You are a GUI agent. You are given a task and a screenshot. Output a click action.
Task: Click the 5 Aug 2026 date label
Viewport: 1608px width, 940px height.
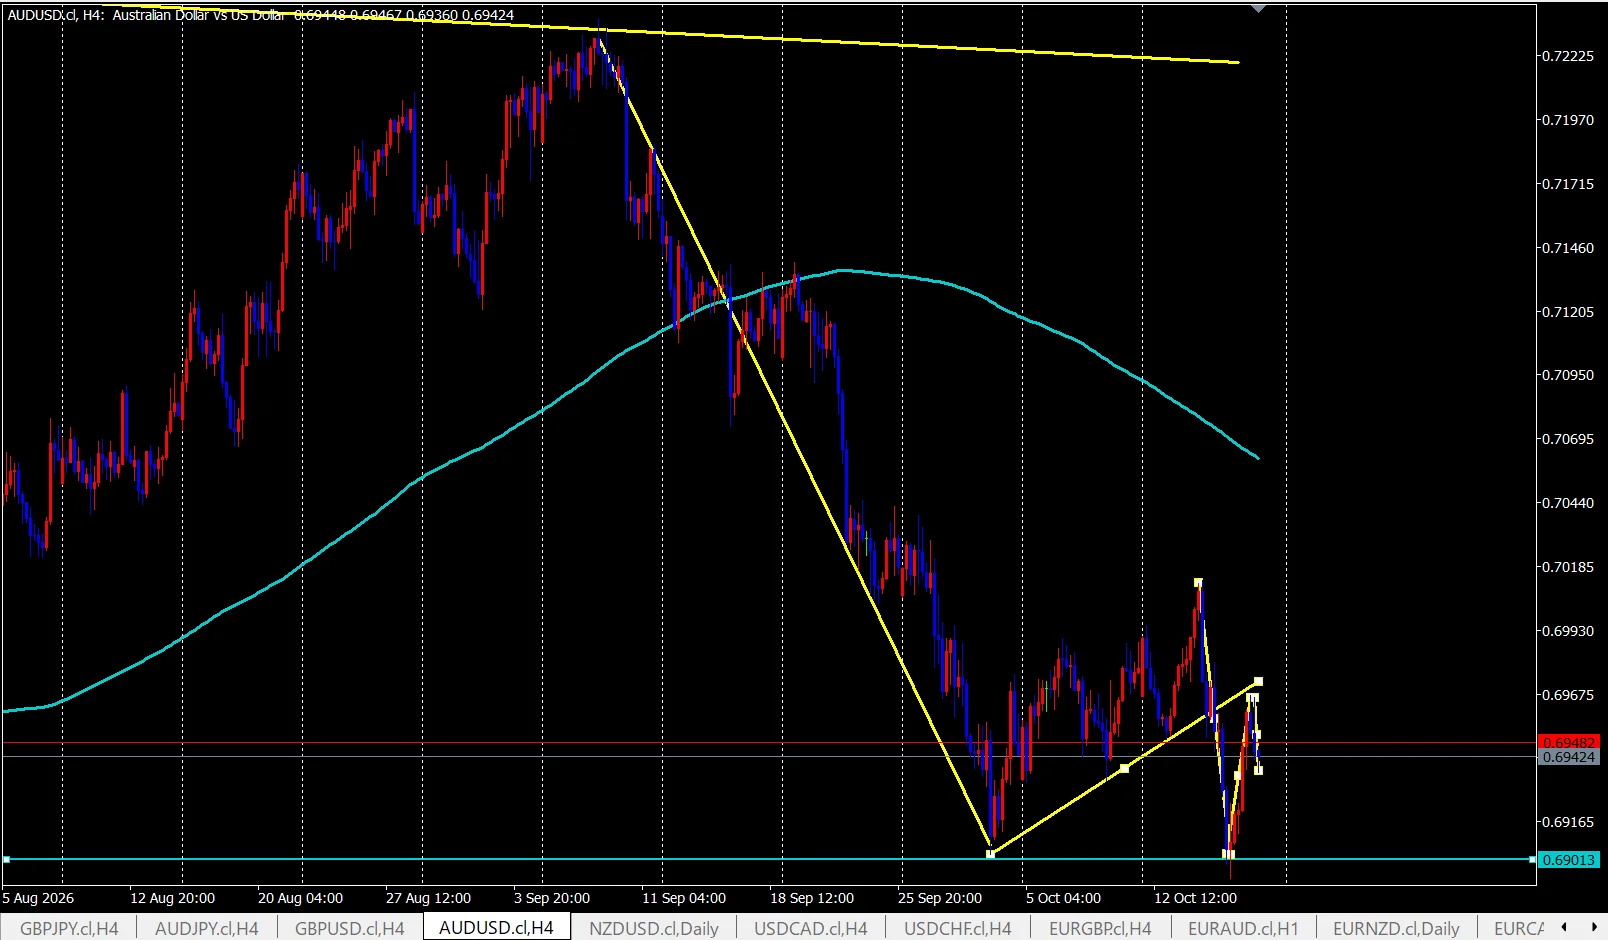tap(38, 898)
